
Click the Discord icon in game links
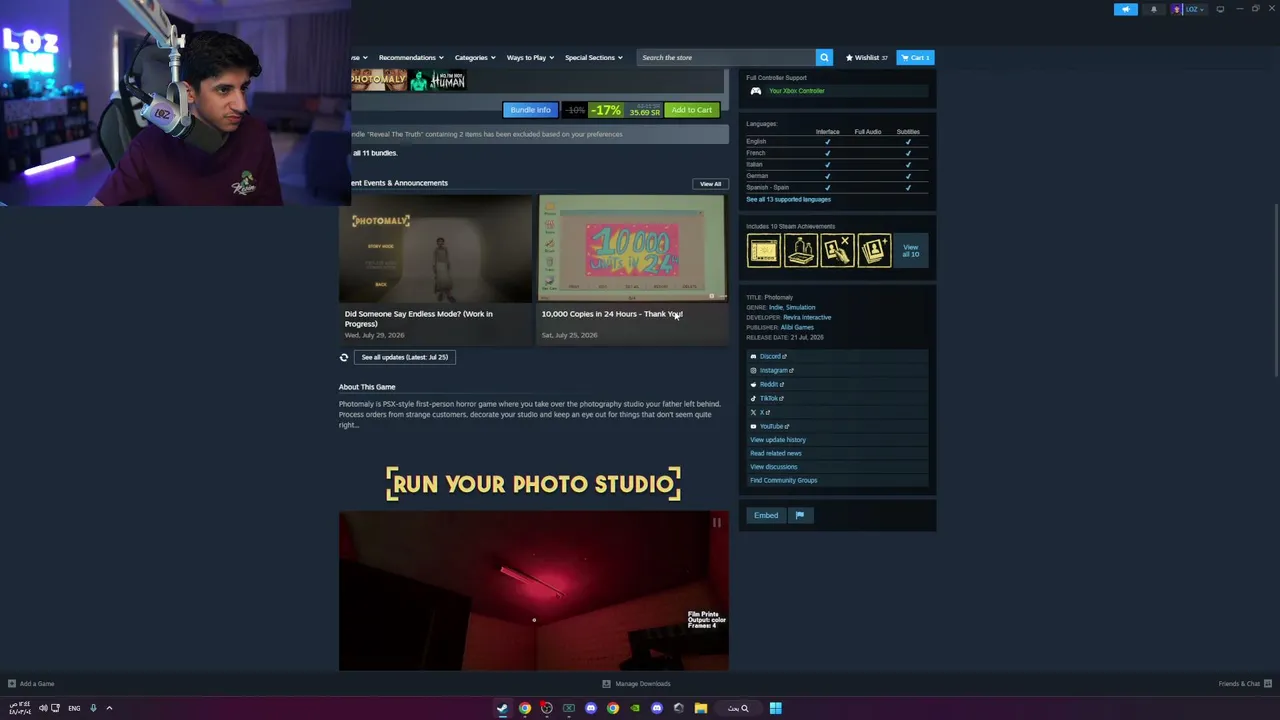pyautogui.click(x=754, y=356)
